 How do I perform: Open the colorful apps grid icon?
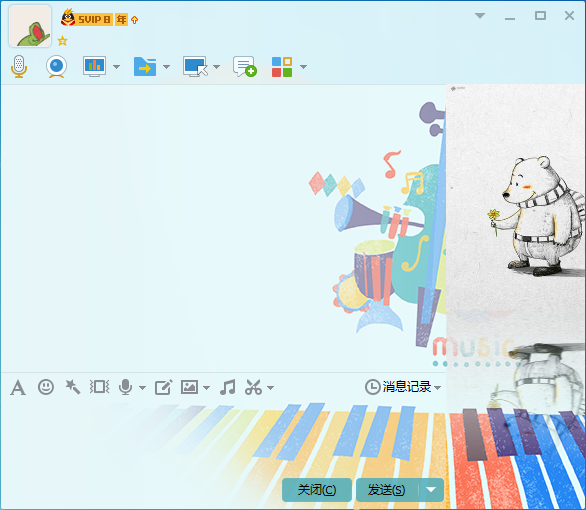pyautogui.click(x=282, y=67)
